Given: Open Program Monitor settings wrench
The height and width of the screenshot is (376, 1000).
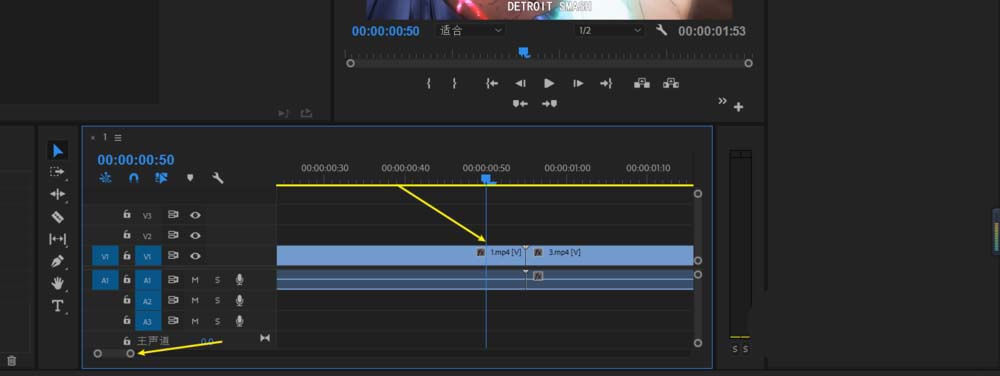Looking at the screenshot, I should point(661,30).
